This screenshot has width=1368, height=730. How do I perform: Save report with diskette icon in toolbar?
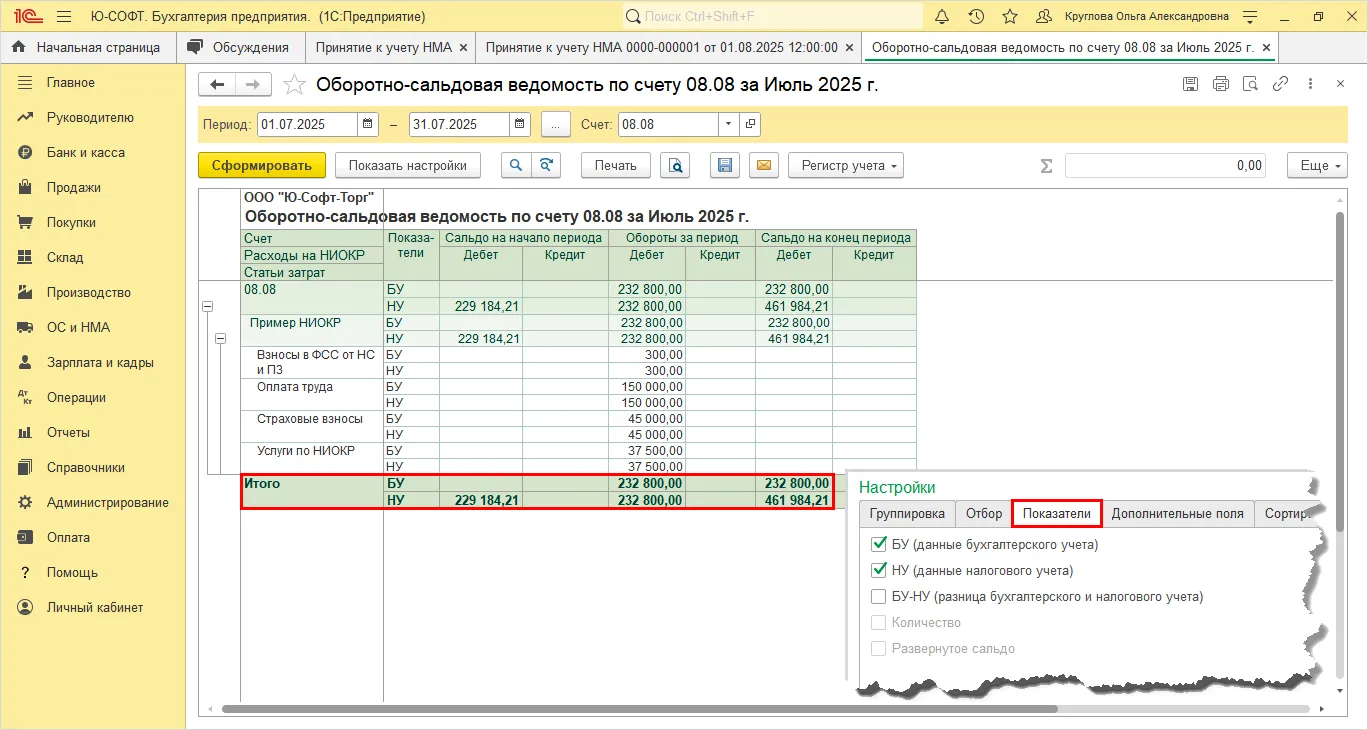point(726,166)
